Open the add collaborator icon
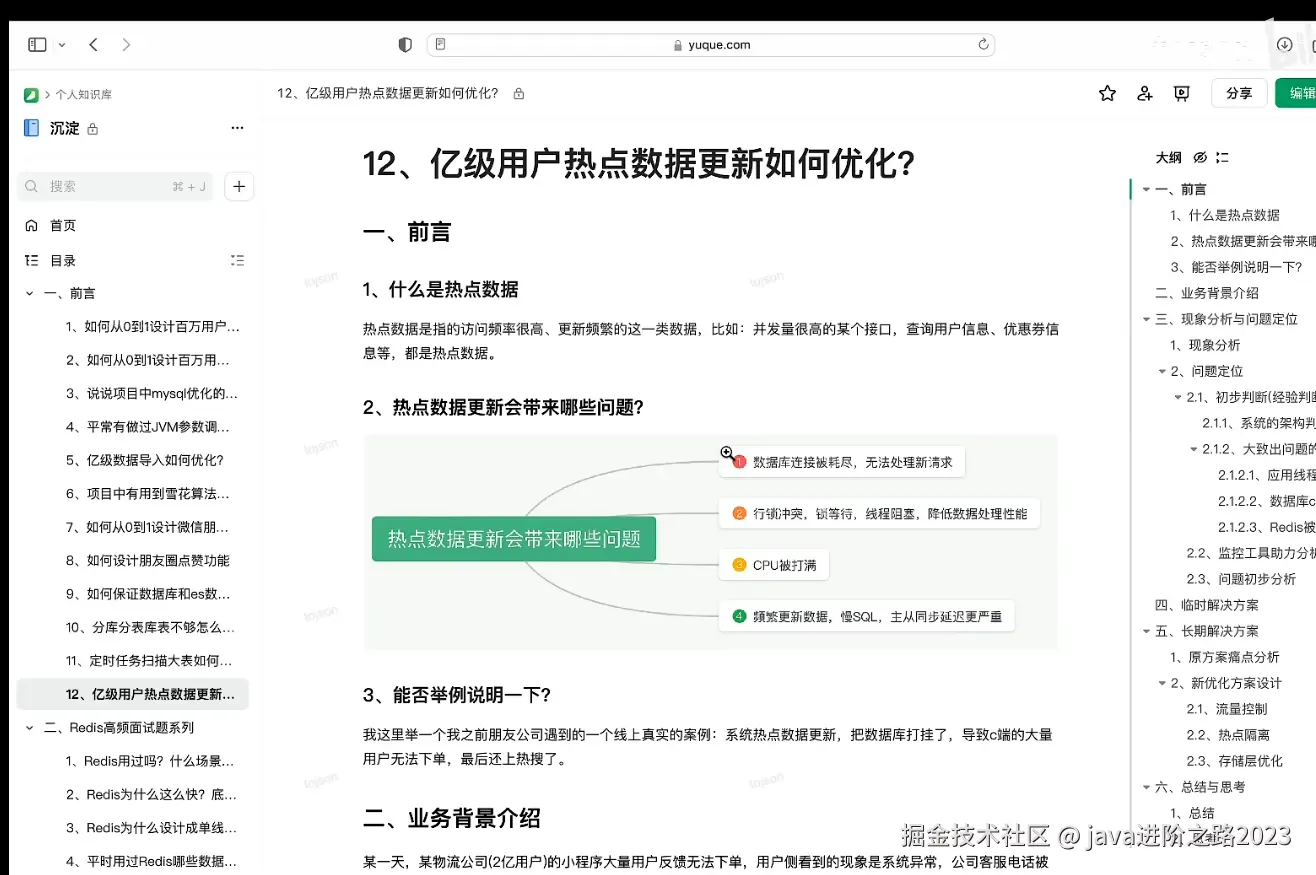Screen dimensions: 1316x875 coord(1144,93)
